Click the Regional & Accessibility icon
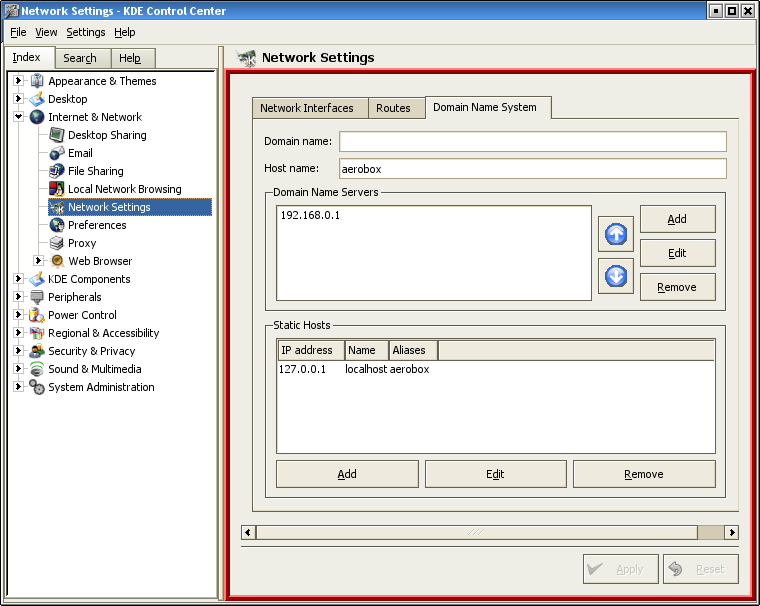The width and height of the screenshot is (760, 606). [37, 333]
